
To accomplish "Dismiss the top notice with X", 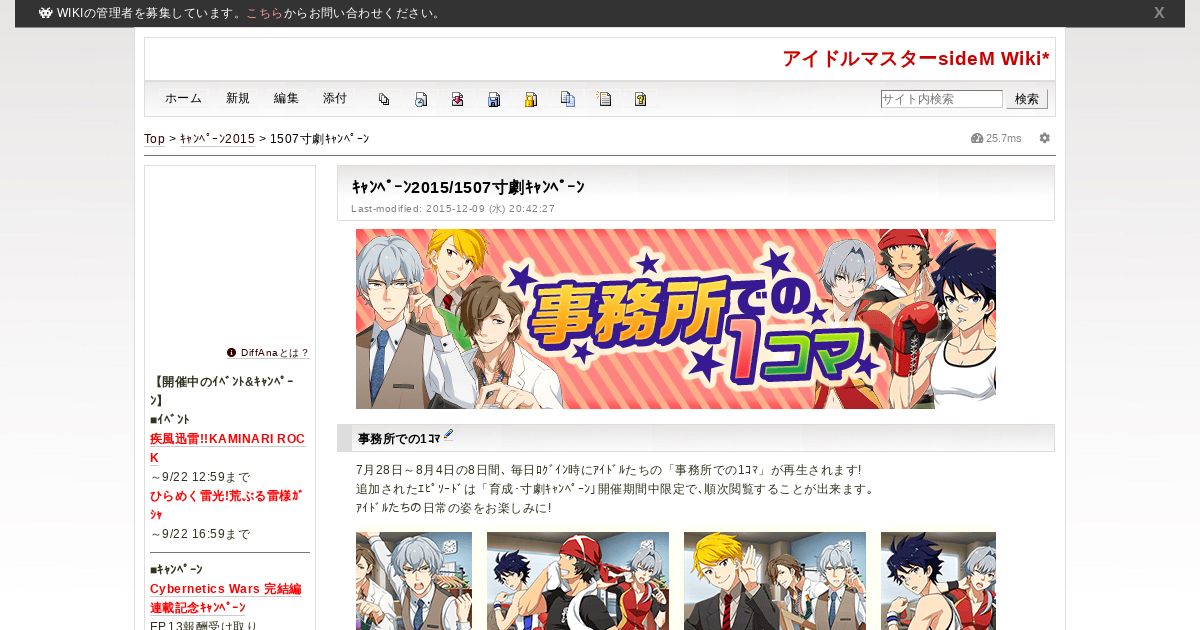I will click(1159, 13).
